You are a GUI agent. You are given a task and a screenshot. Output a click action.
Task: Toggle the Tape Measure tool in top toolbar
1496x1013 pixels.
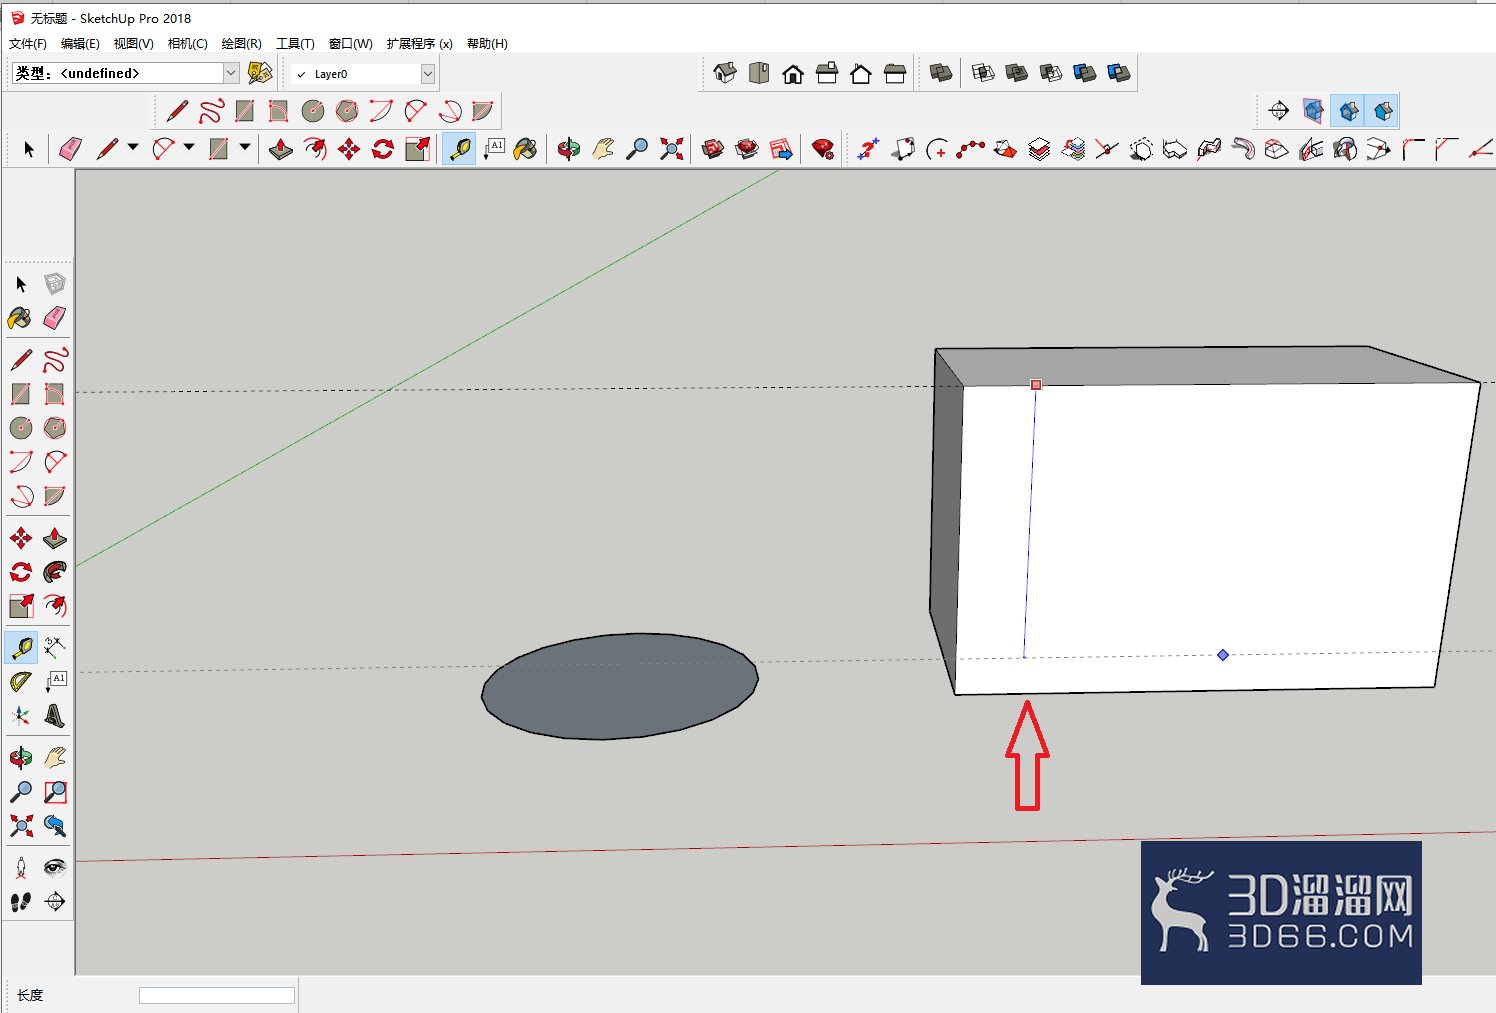[459, 149]
